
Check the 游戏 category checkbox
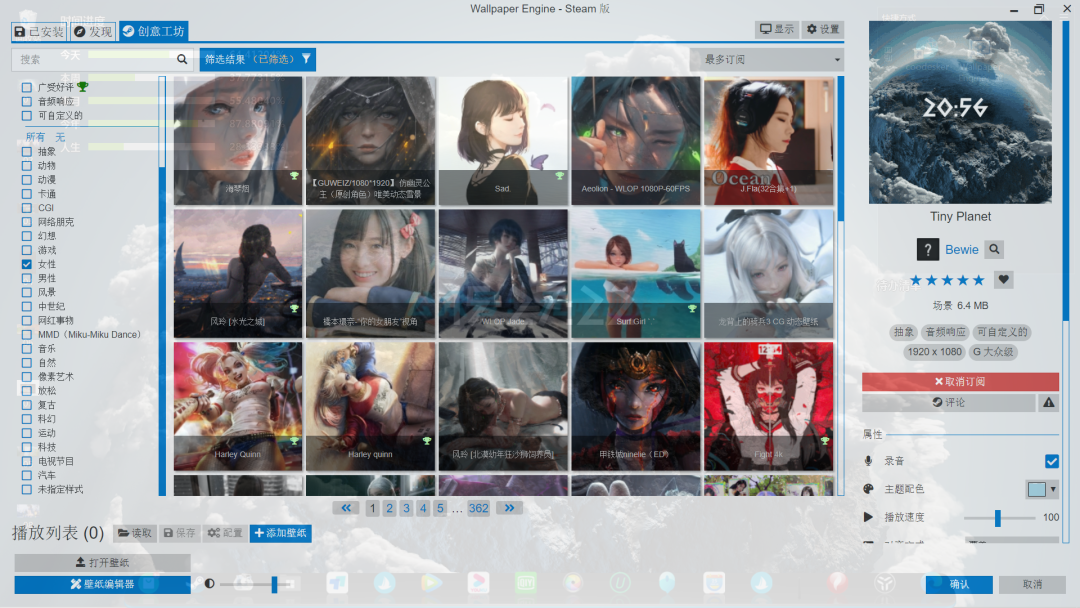coord(26,251)
